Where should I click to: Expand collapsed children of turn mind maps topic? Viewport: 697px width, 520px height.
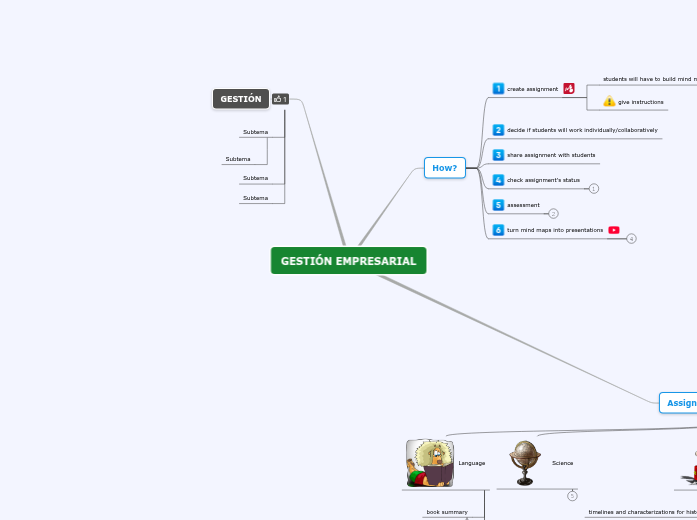point(632,239)
